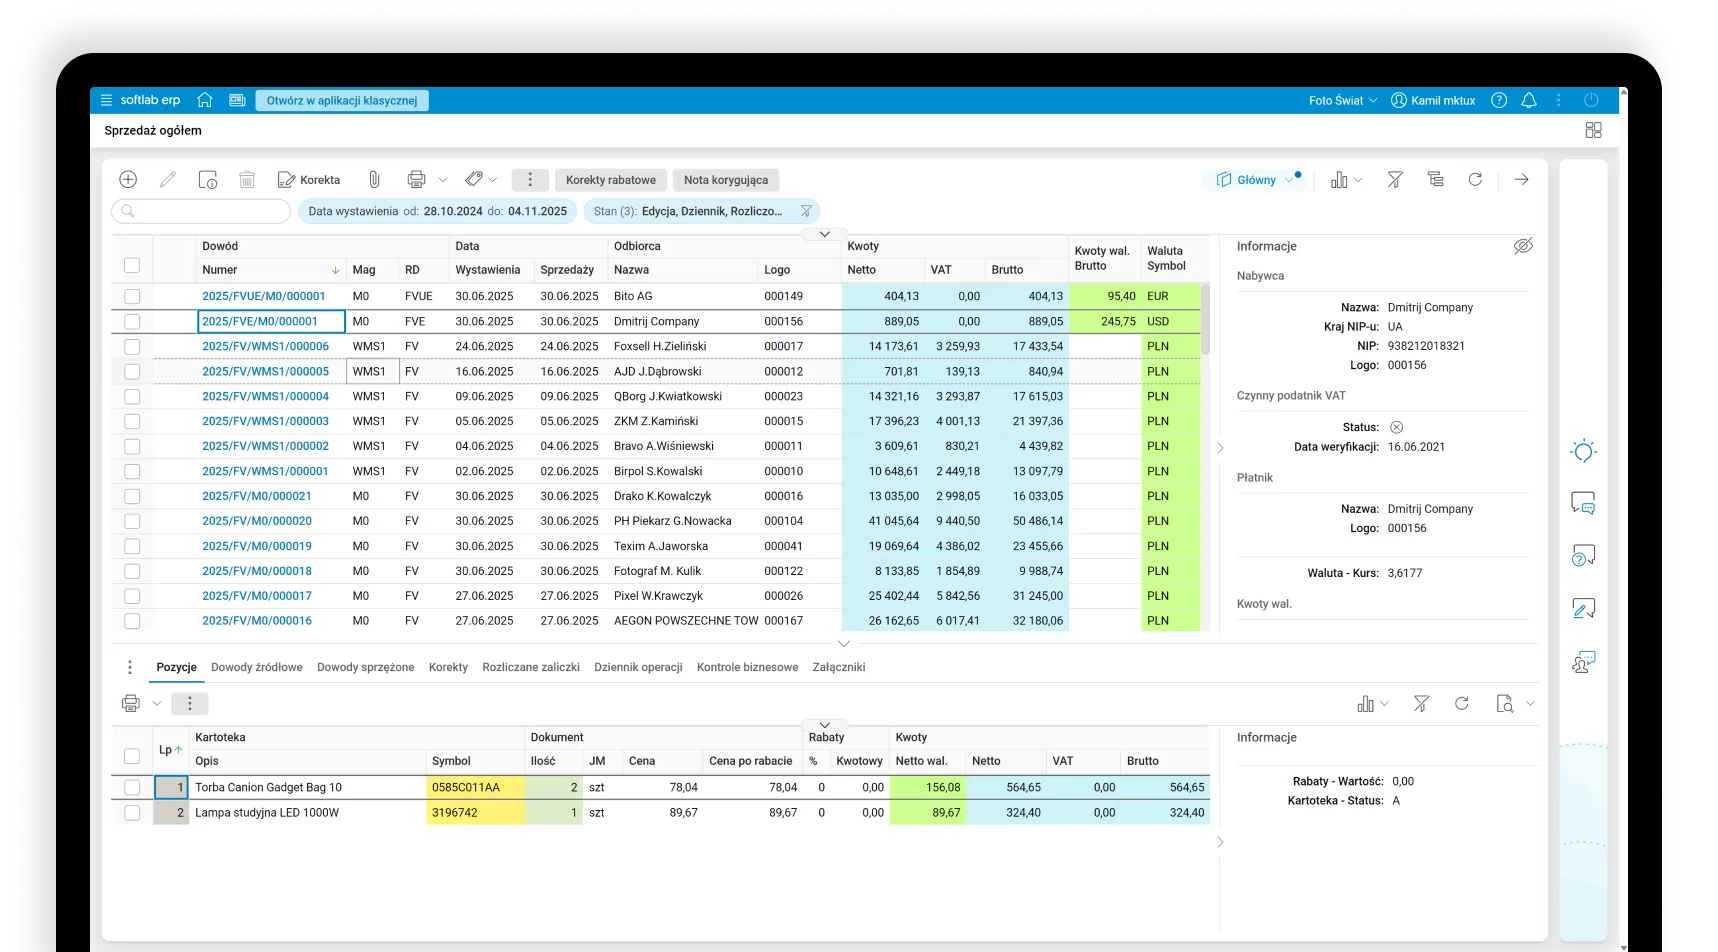Tick the checkbox for Torba Canion Gadget Bag
Viewport: 1718px width, 952px height.
click(132, 788)
